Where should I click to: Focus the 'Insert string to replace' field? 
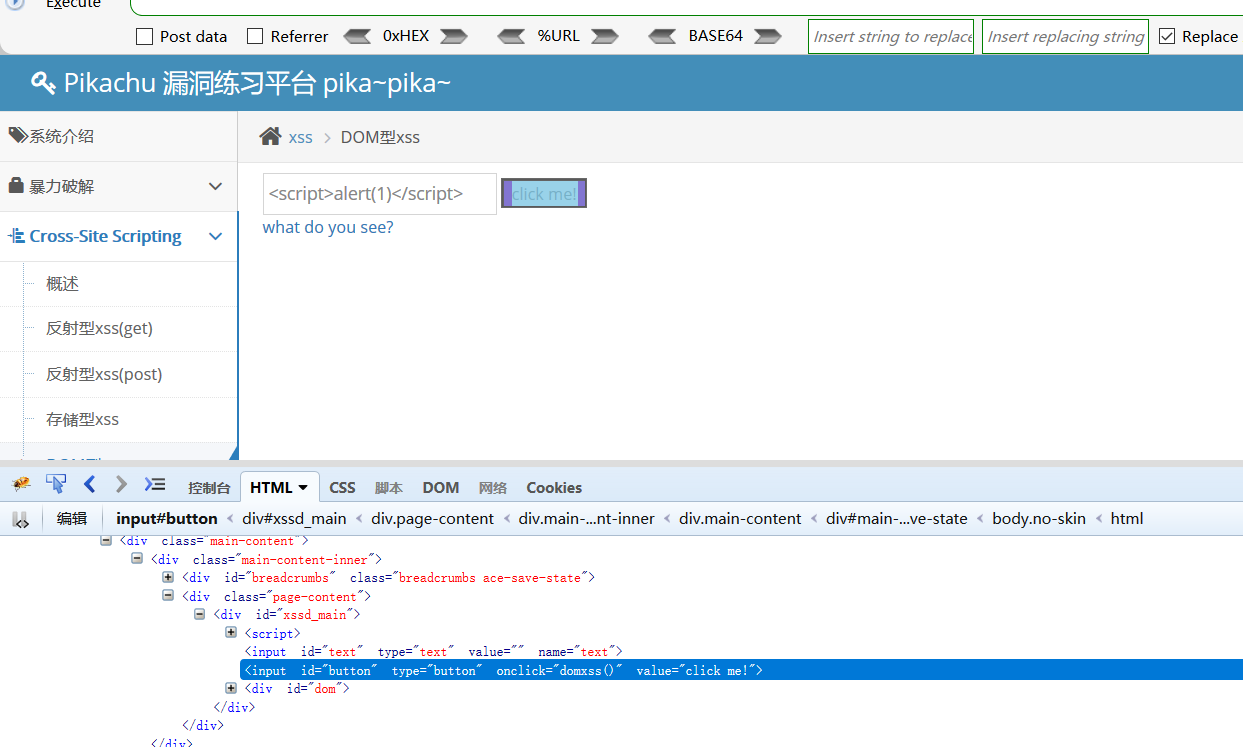[891, 36]
